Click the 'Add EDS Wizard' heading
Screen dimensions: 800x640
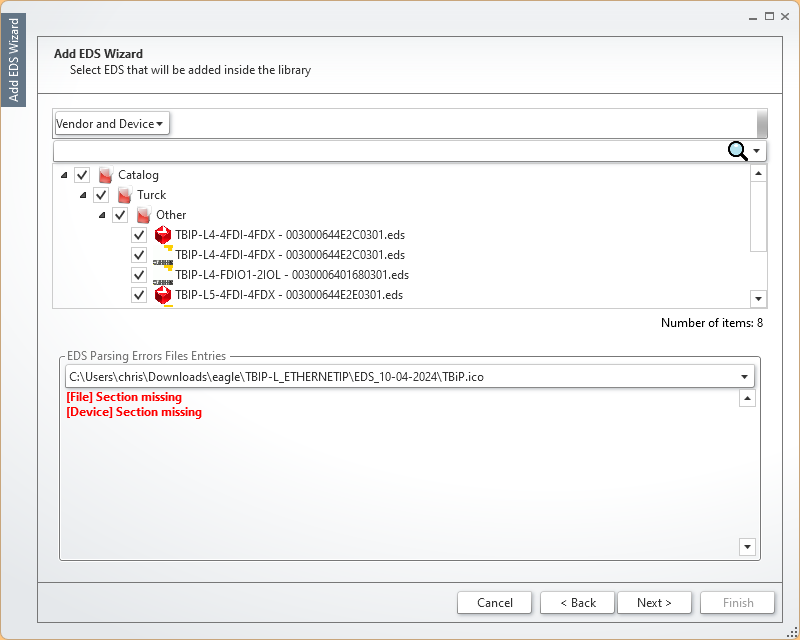click(x=98, y=54)
